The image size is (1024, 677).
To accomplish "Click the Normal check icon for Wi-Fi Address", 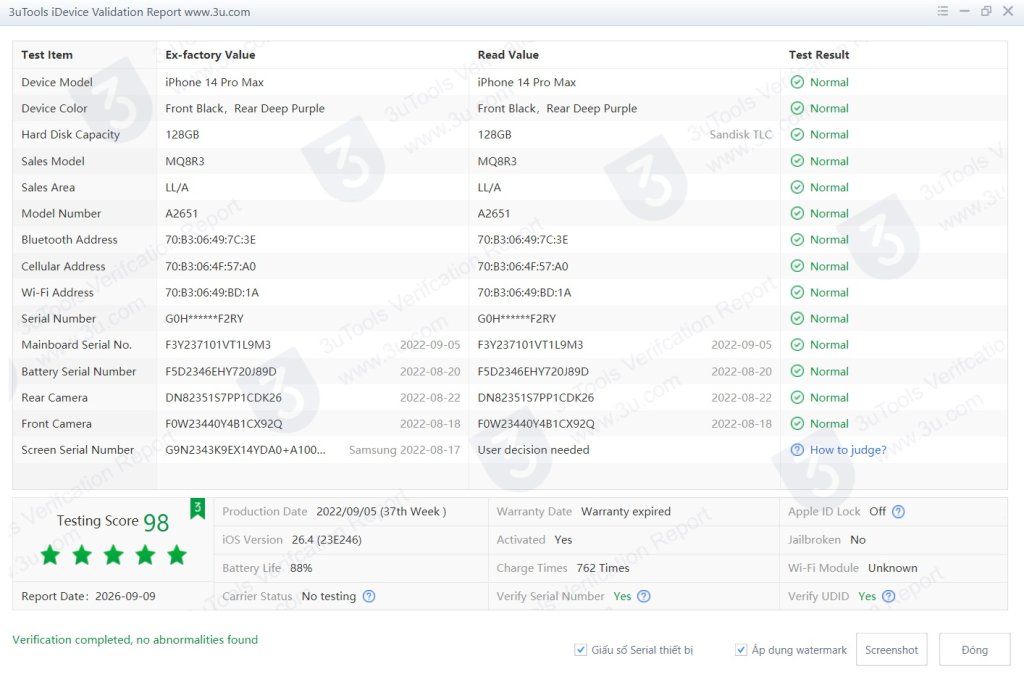I will (x=797, y=292).
